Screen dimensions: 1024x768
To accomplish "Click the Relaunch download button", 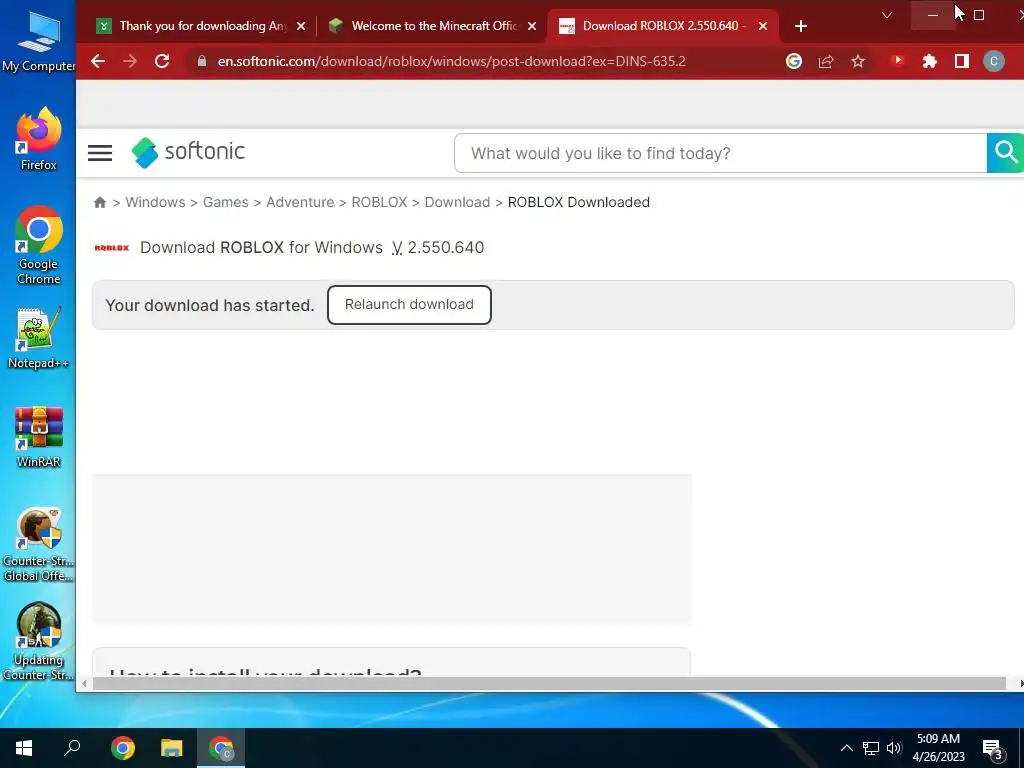I will tap(409, 304).
